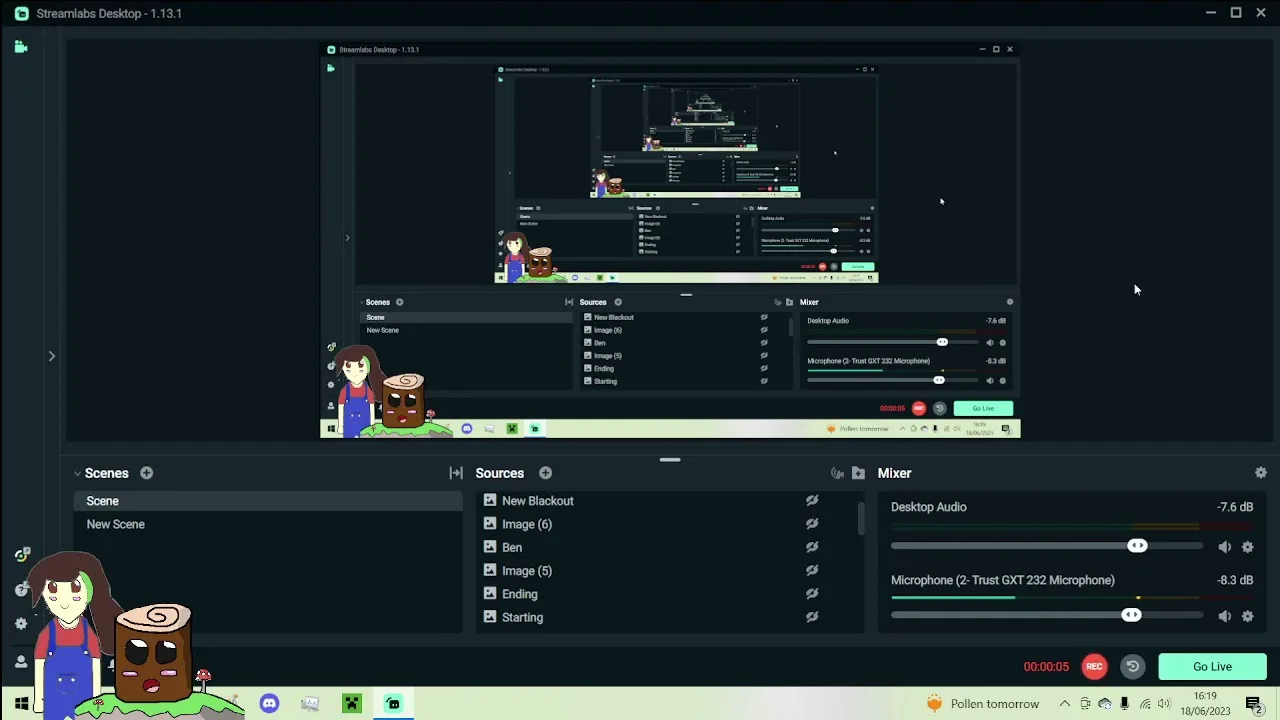Add a new scene with plus icon
Screen dimensions: 1280x720
[x=146, y=473]
